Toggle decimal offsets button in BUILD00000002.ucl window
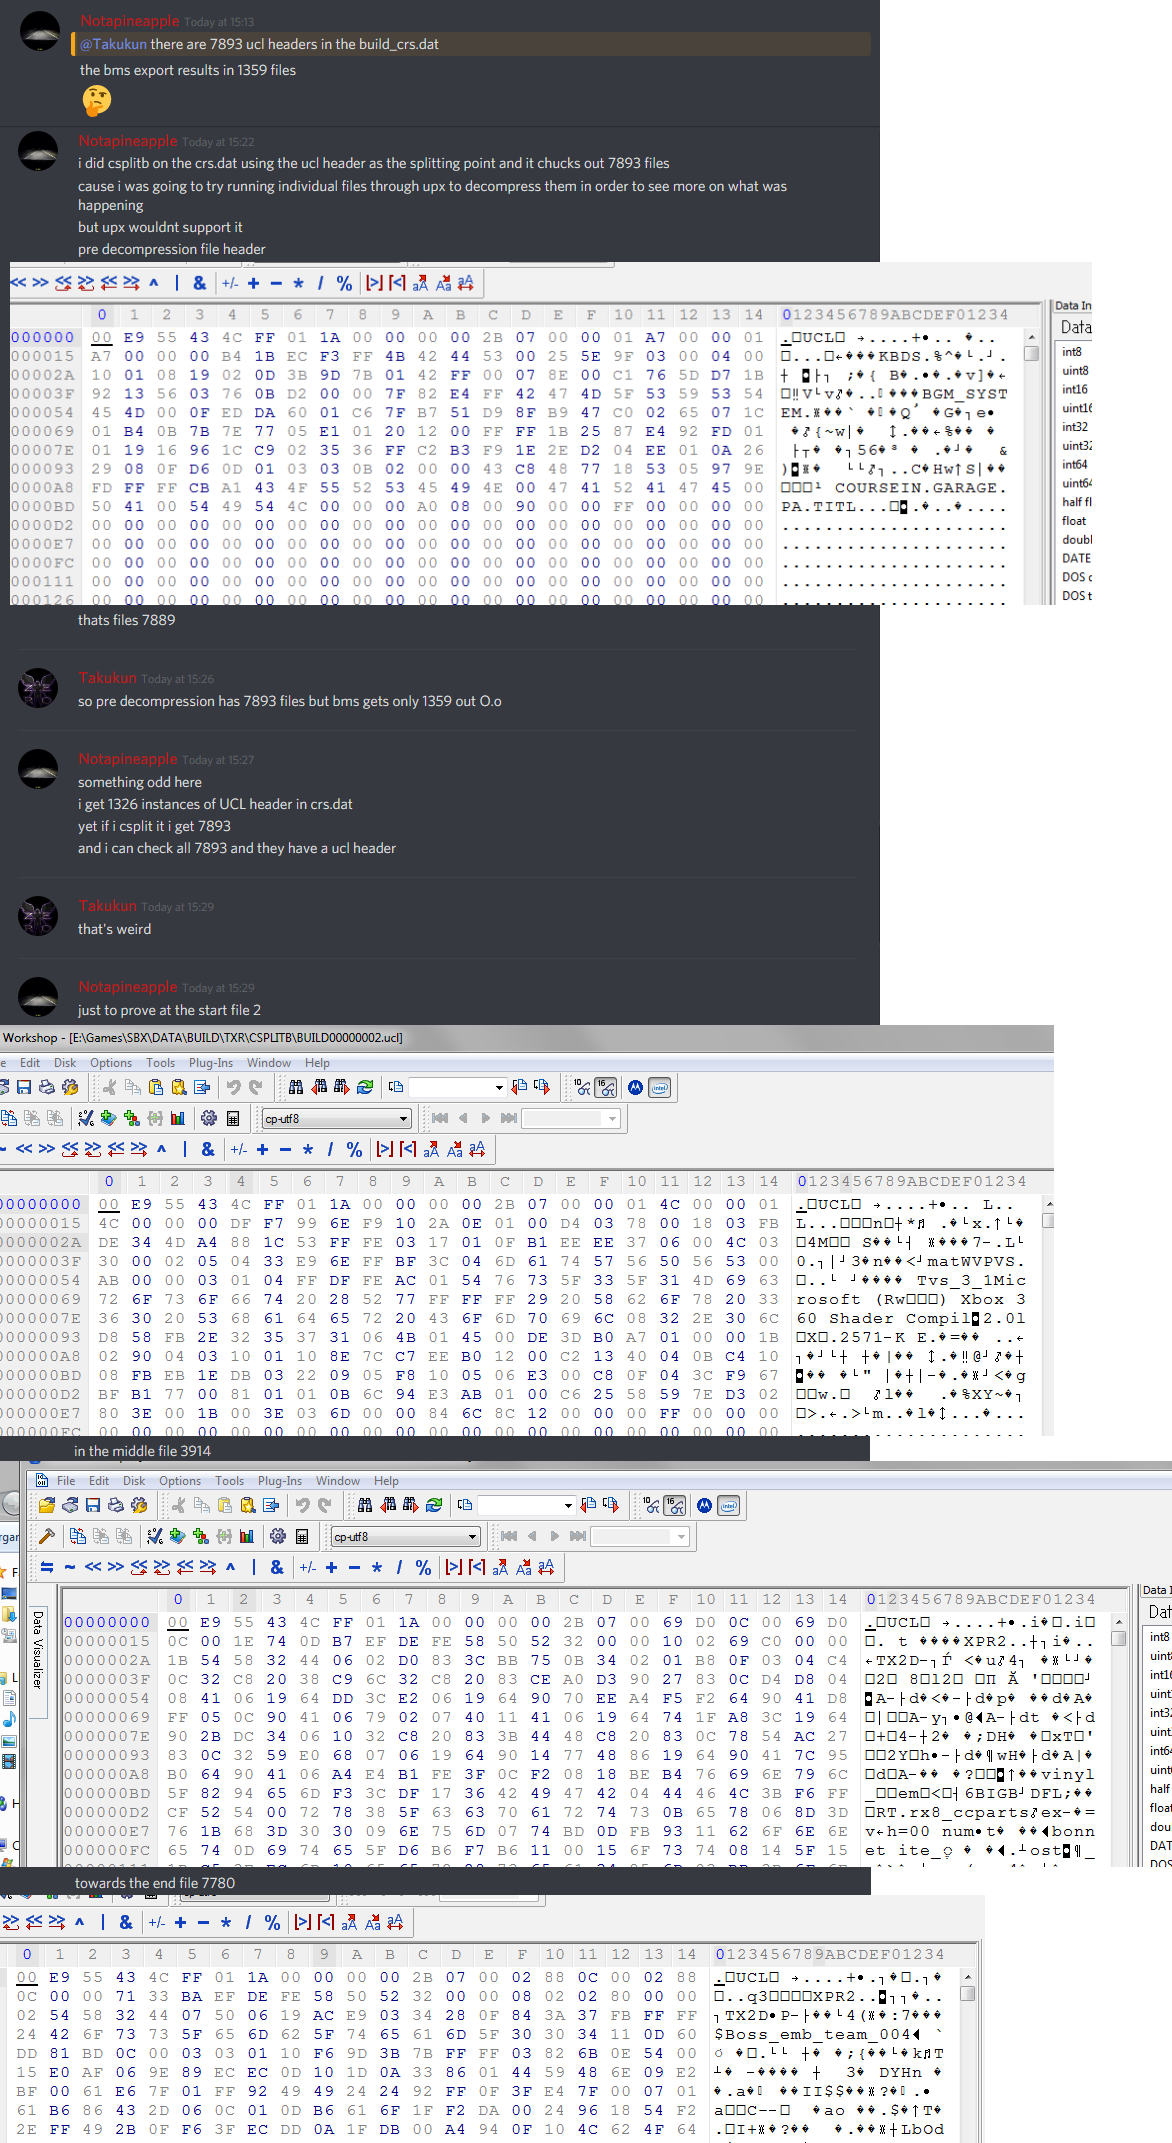 pos(583,1087)
